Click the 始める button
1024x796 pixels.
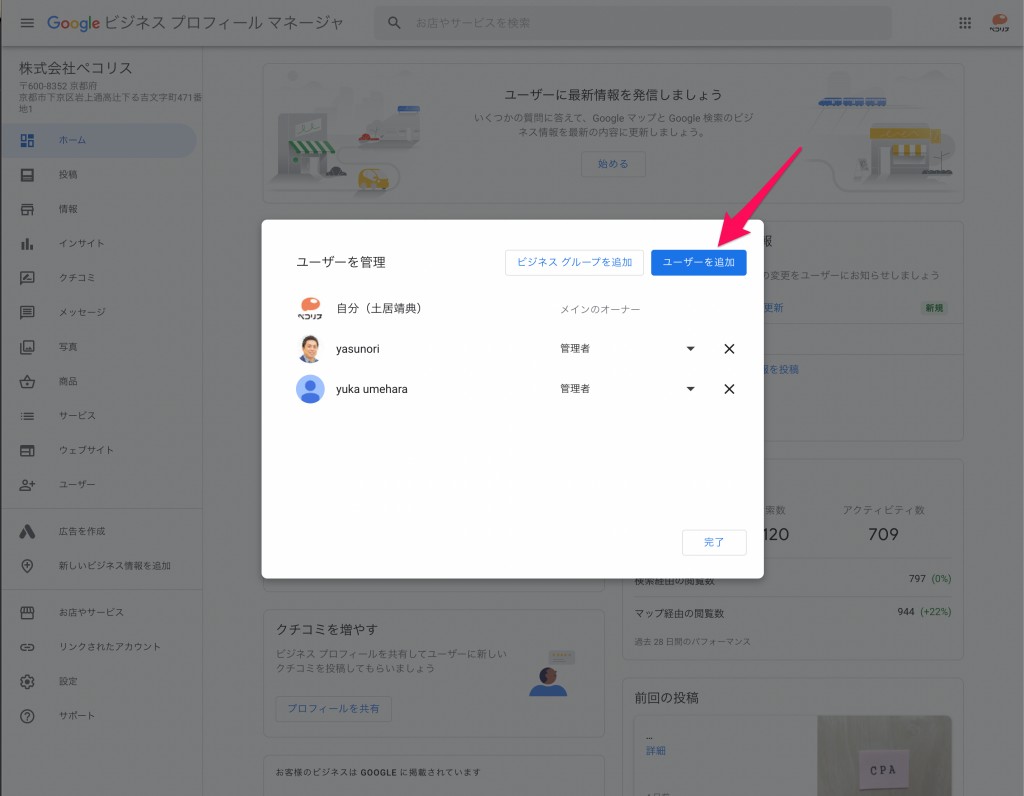click(613, 164)
